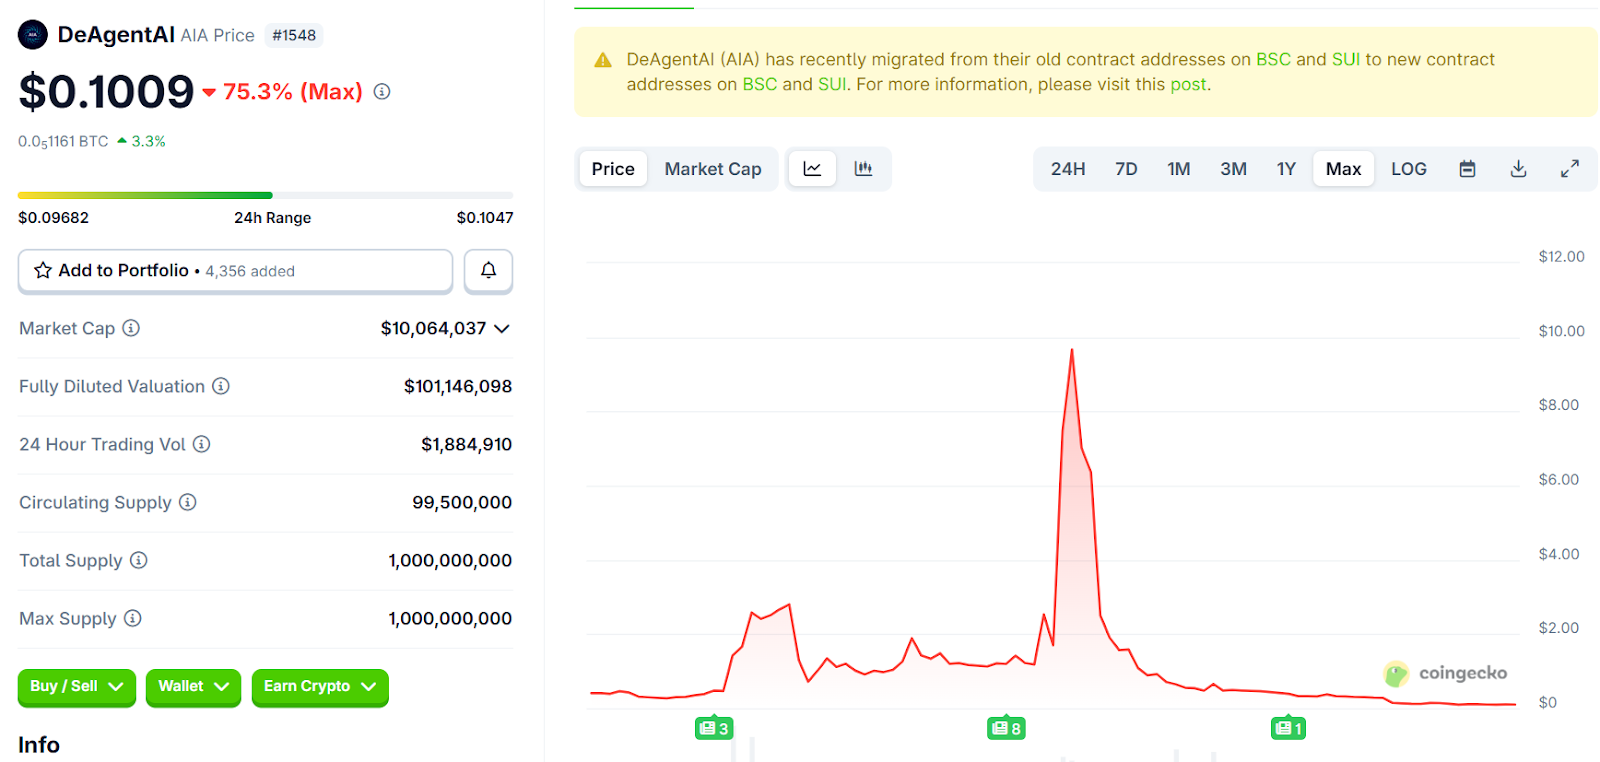
Task: Click the 24h Range progress bar
Action: (x=265, y=195)
